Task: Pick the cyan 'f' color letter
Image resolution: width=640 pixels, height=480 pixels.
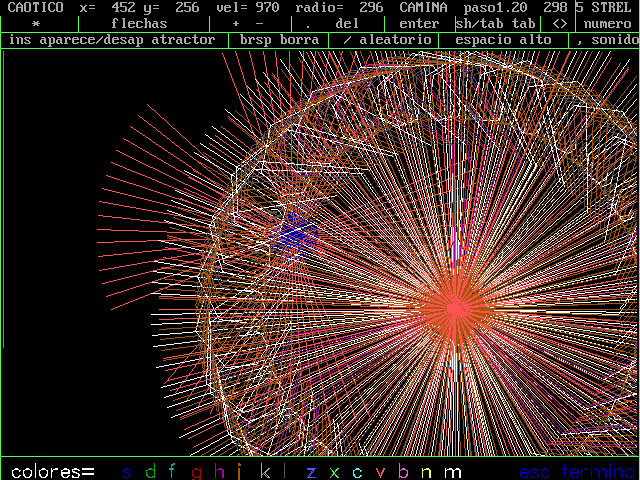Action: tap(172, 471)
